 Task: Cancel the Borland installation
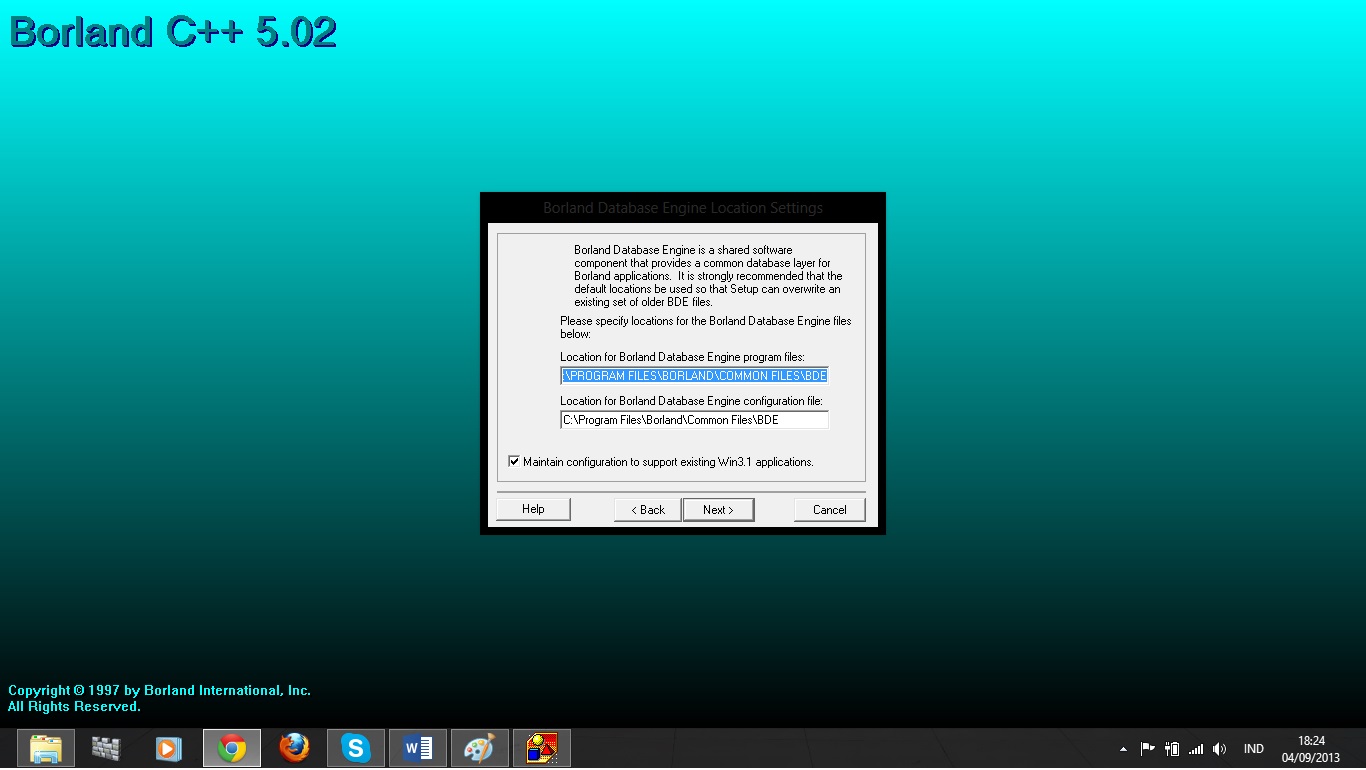[829, 509]
